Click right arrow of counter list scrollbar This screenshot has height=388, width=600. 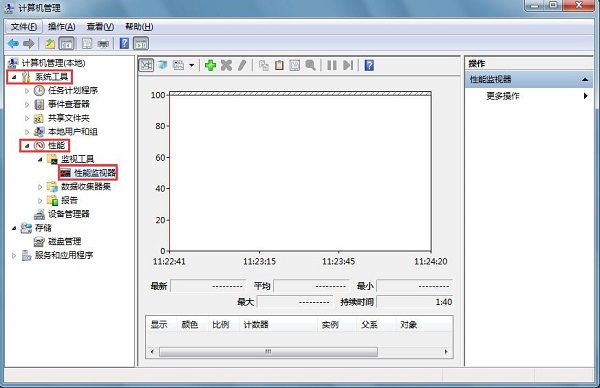coord(446,352)
